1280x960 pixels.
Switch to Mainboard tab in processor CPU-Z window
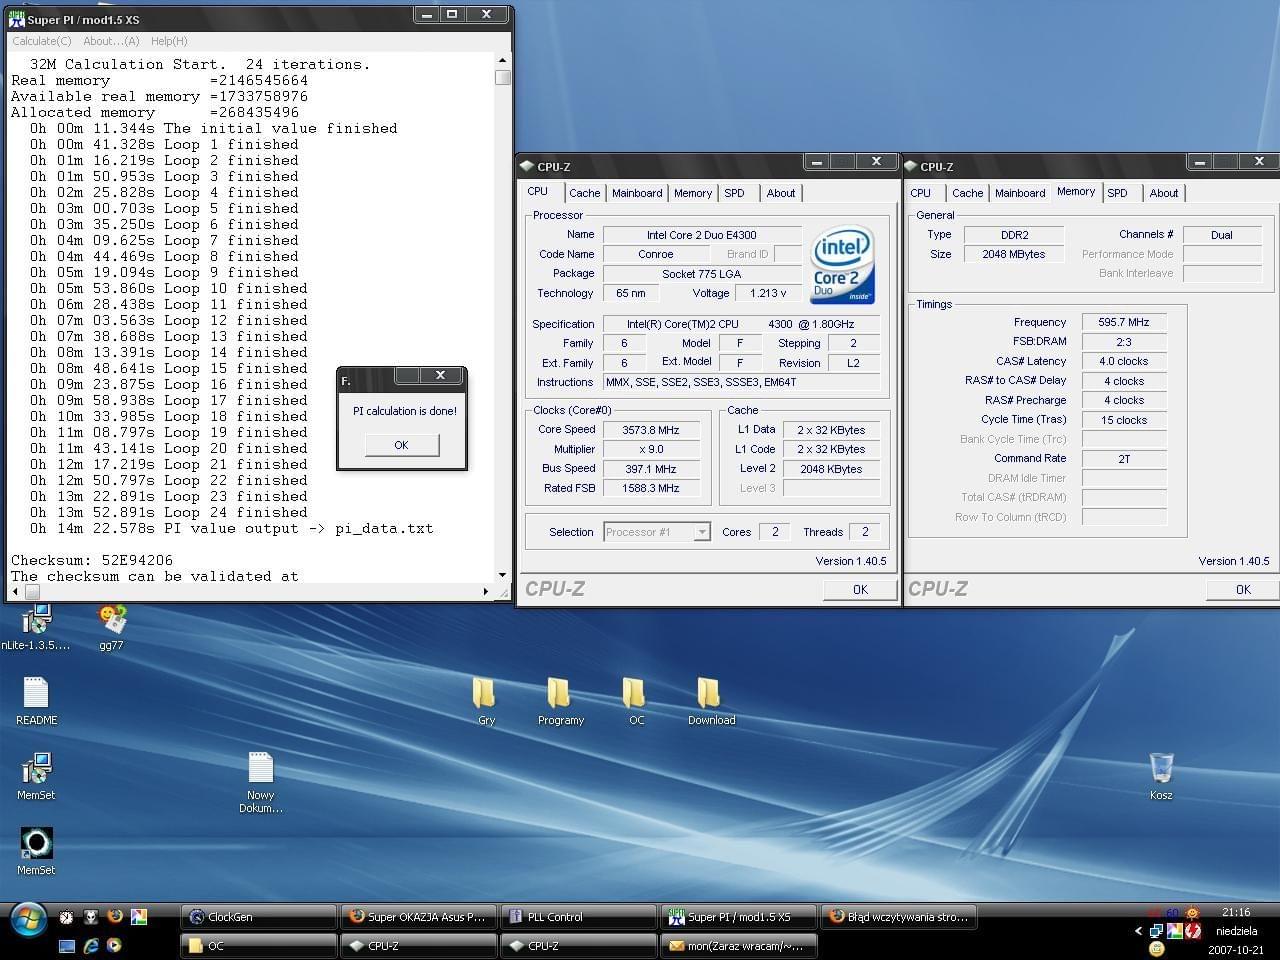click(x=637, y=193)
